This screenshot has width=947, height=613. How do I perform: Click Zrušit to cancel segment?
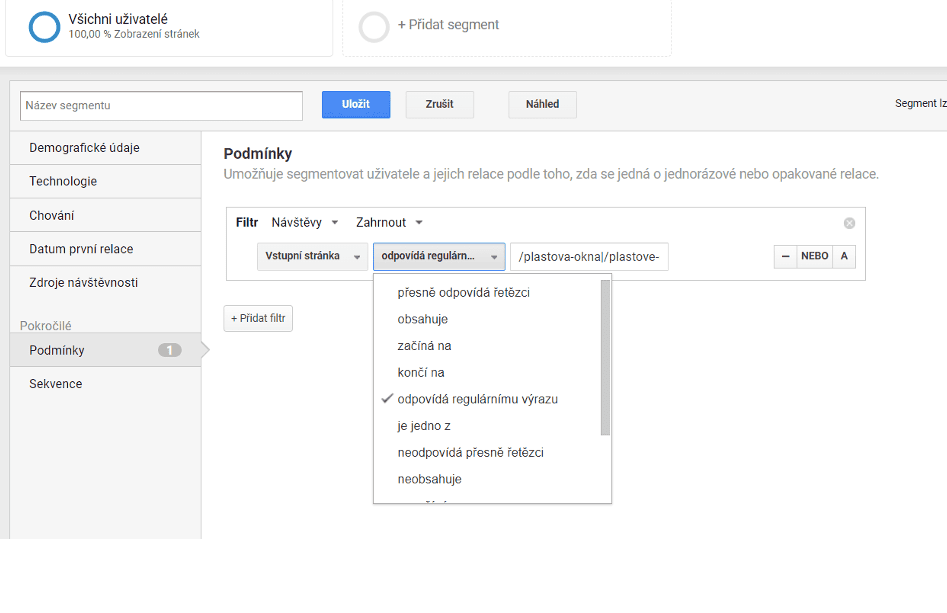439,105
